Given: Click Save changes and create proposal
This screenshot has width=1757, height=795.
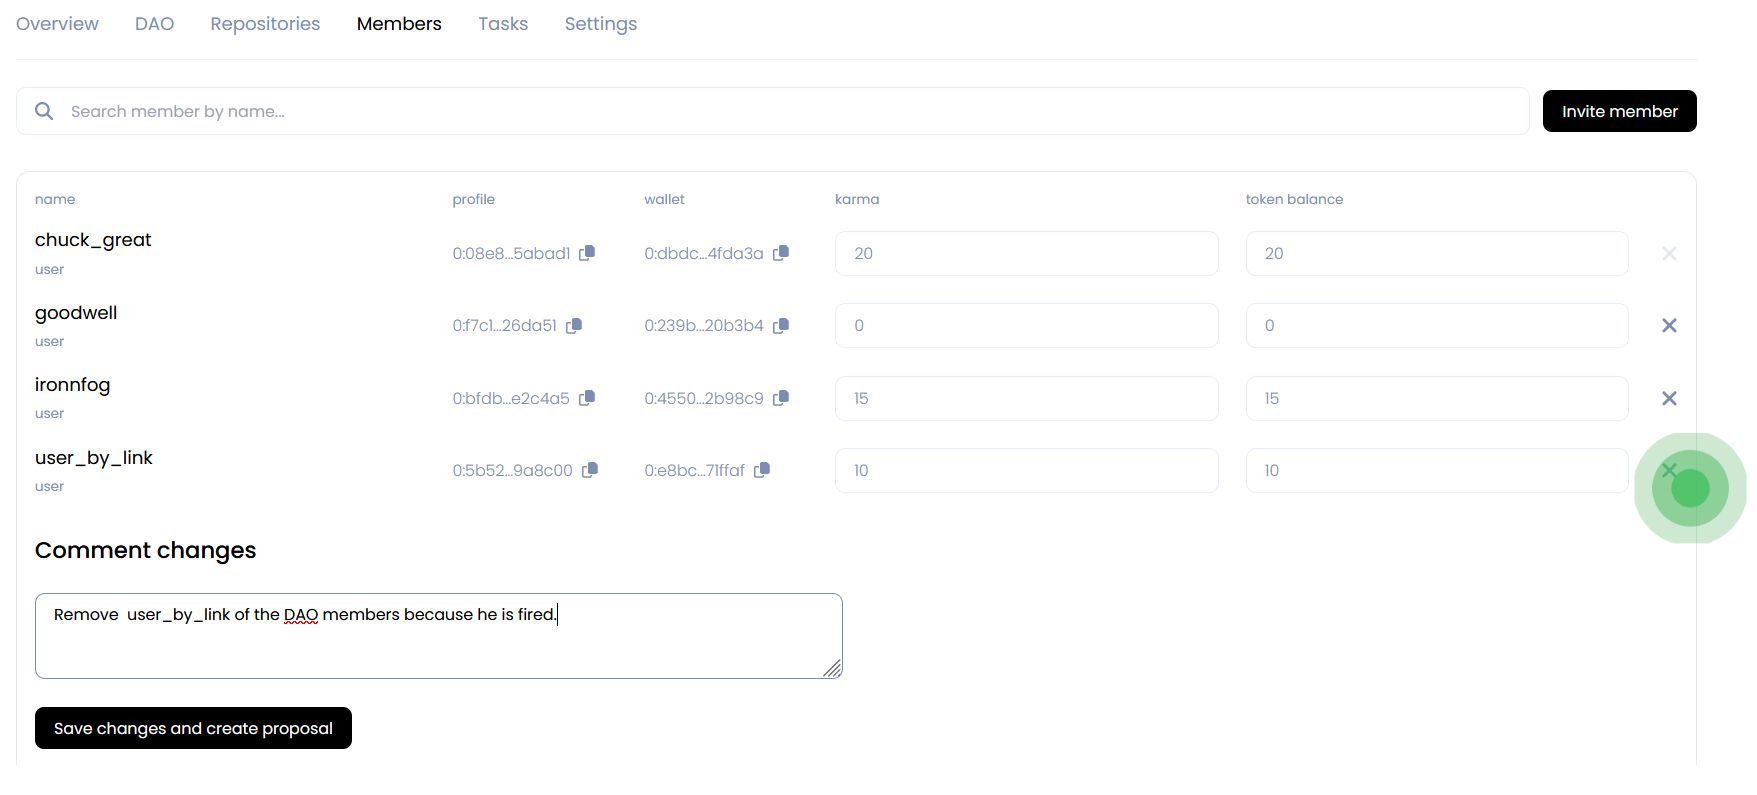Looking at the screenshot, I should coord(193,728).
